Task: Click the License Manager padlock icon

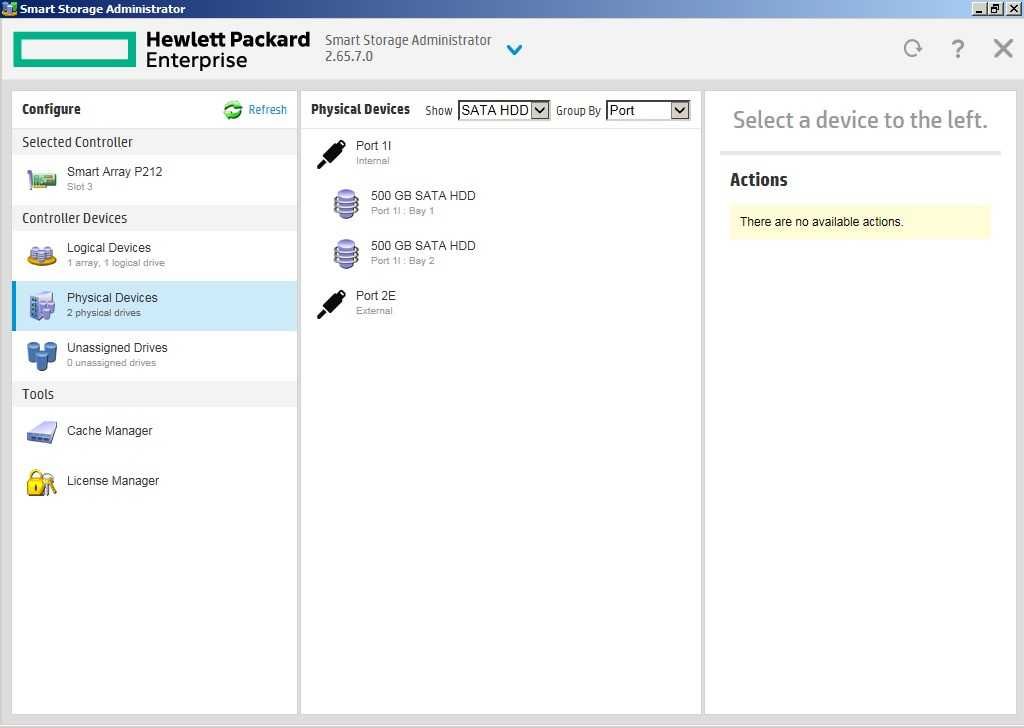Action: click(x=41, y=482)
